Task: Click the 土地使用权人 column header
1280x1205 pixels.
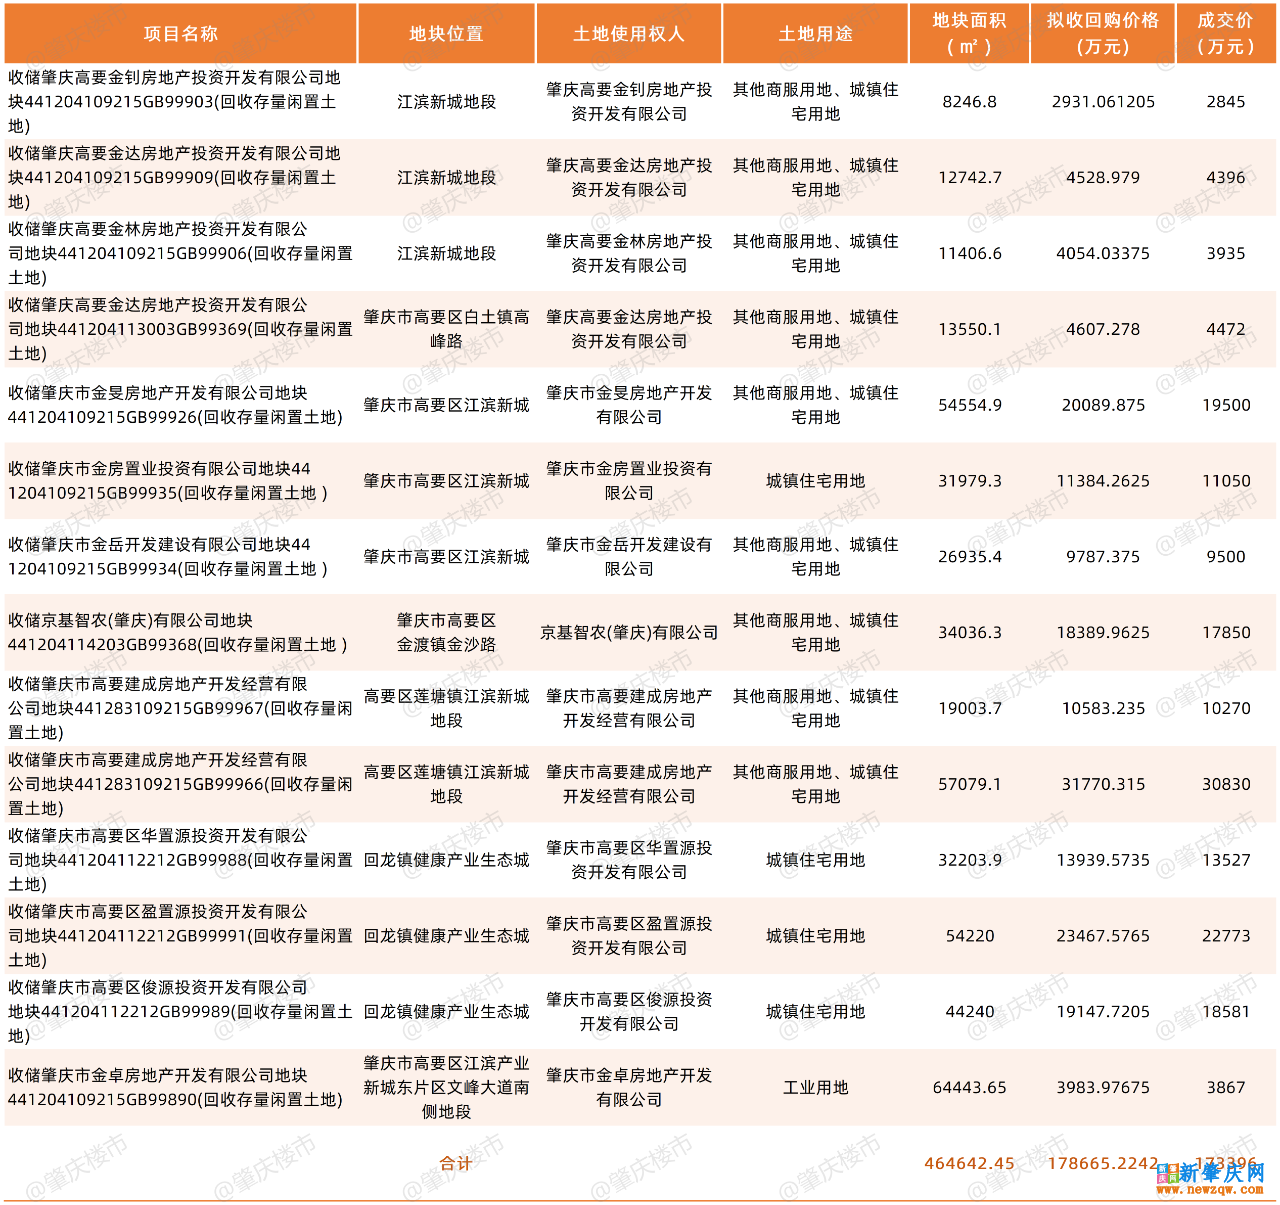Action: (x=629, y=34)
